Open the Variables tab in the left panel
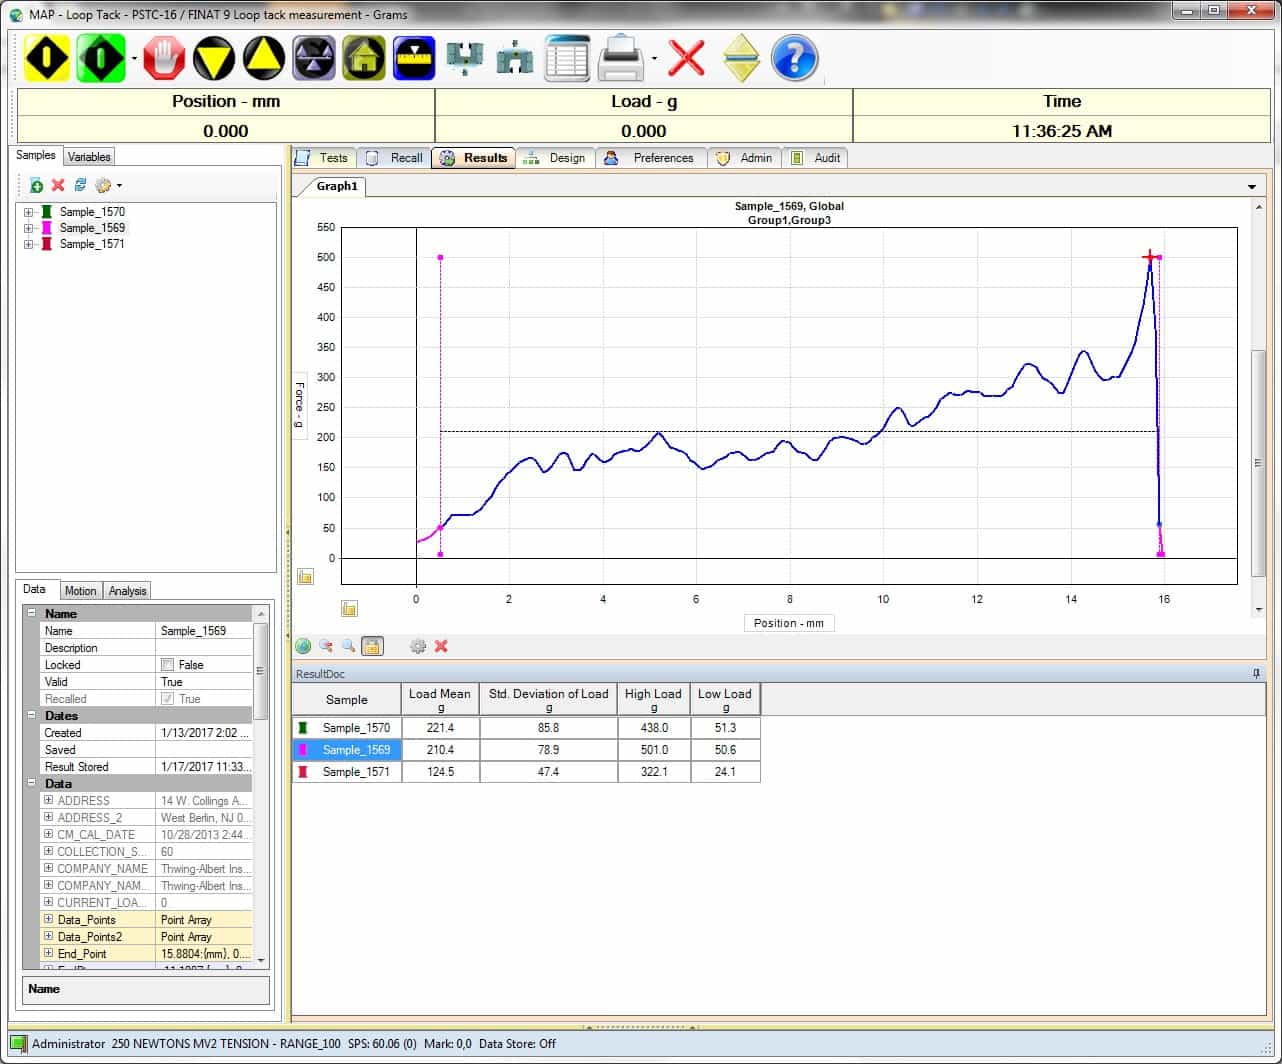 [x=89, y=156]
